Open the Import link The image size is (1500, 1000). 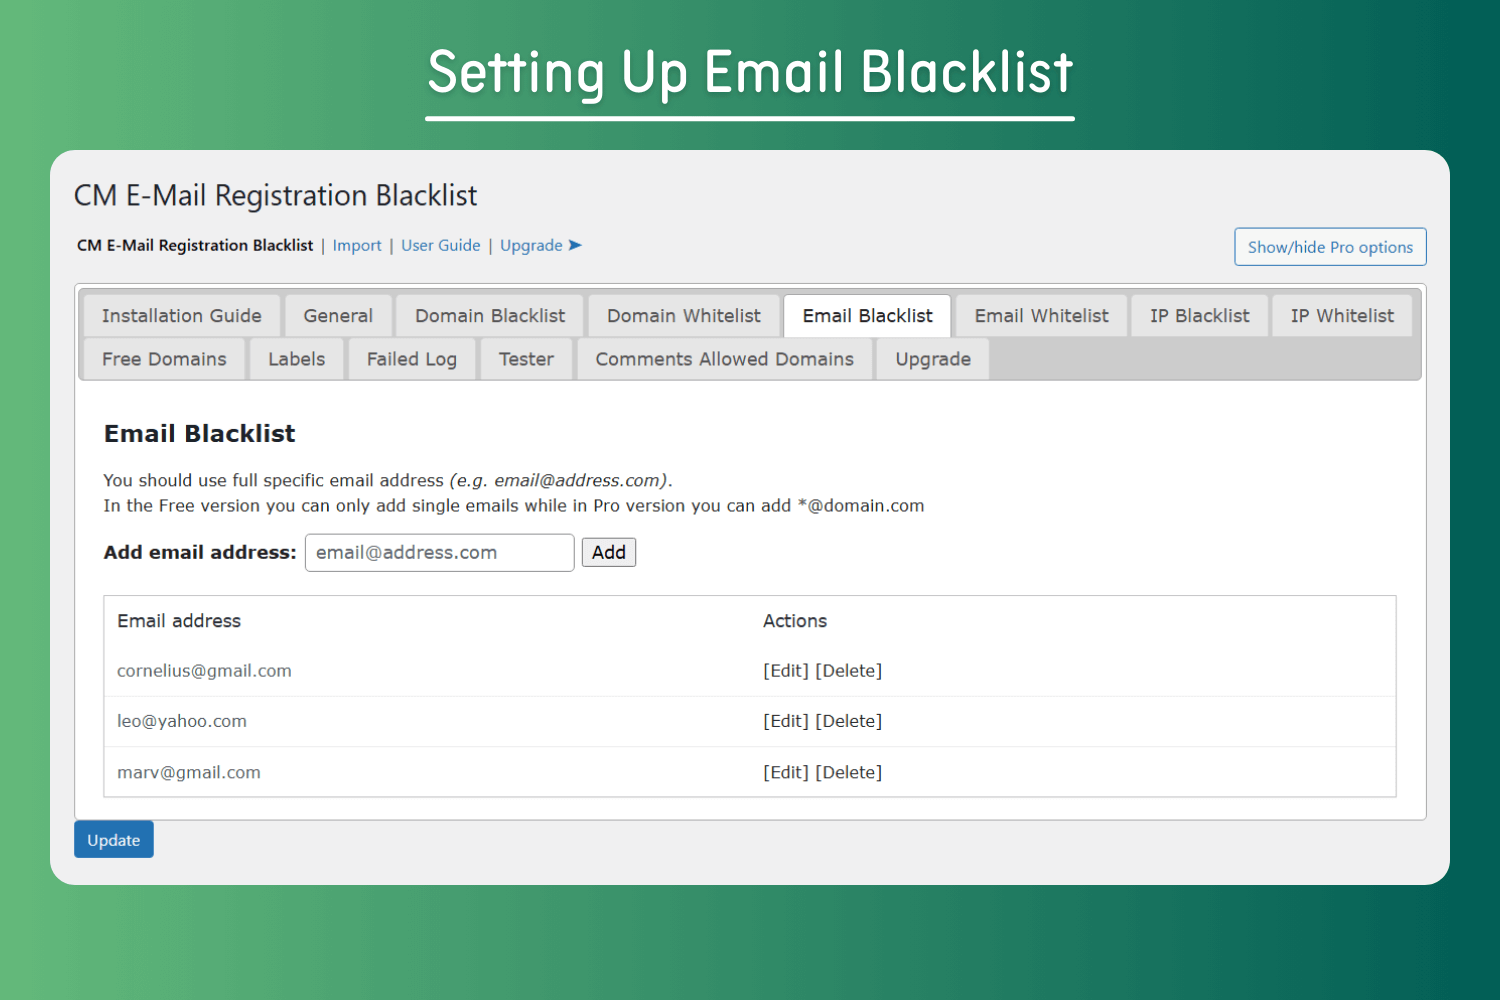[x=357, y=246]
